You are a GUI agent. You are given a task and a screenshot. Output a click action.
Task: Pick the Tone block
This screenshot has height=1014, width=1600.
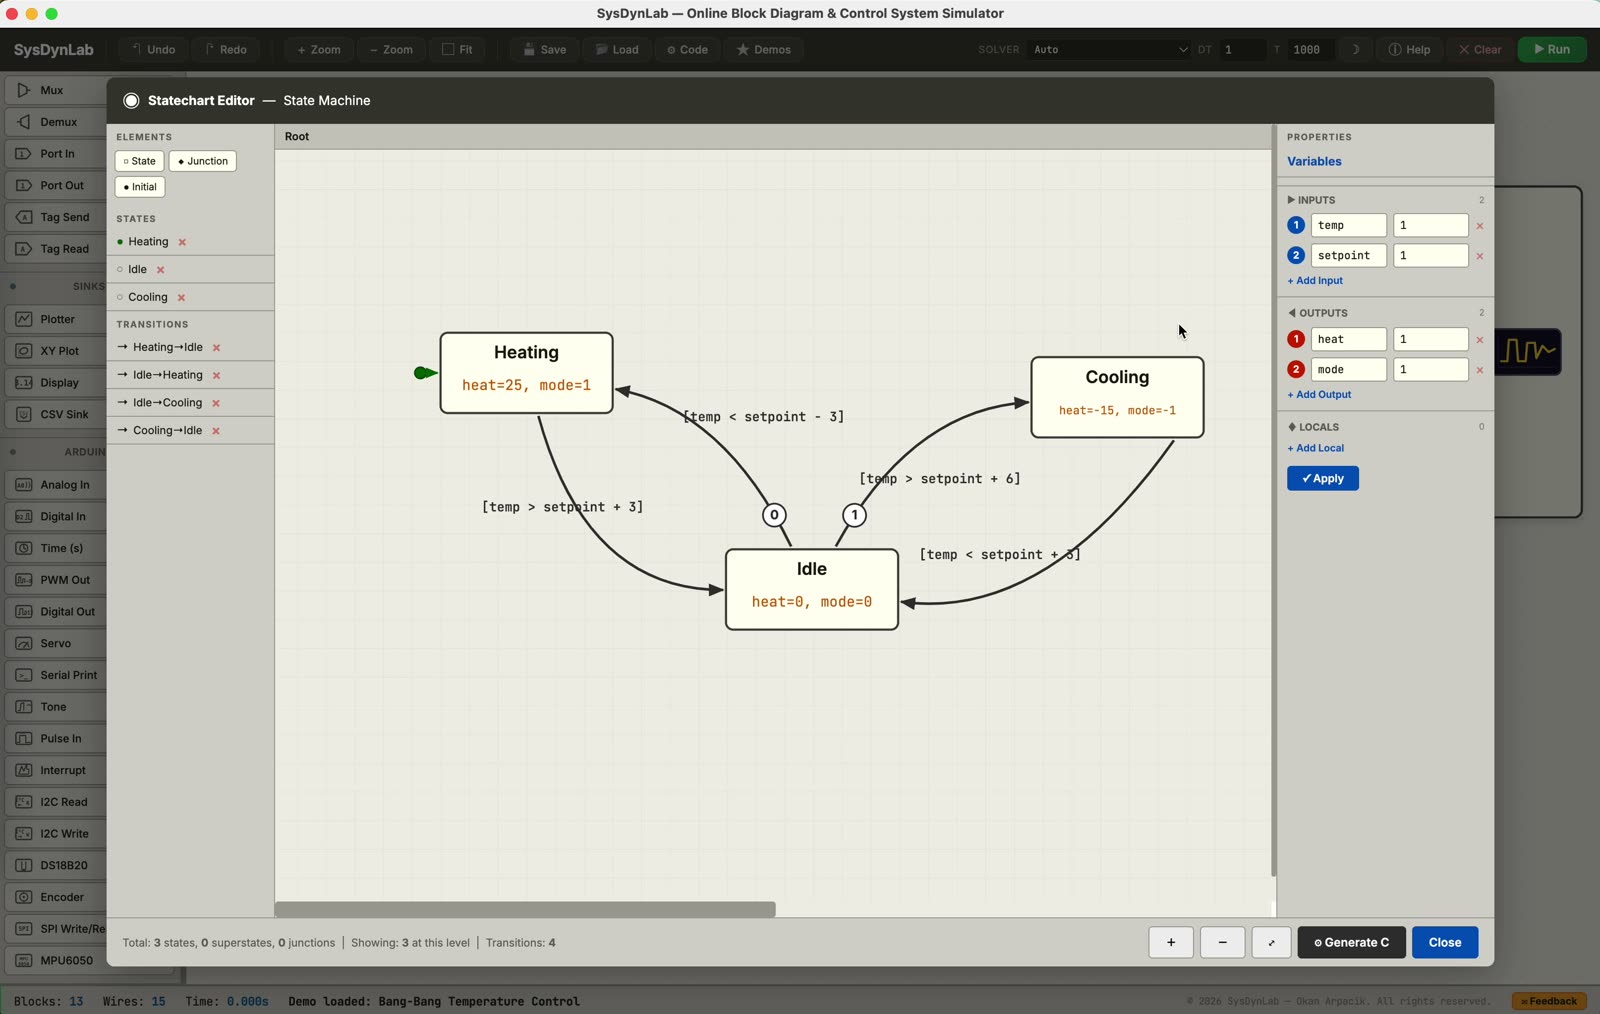58,707
